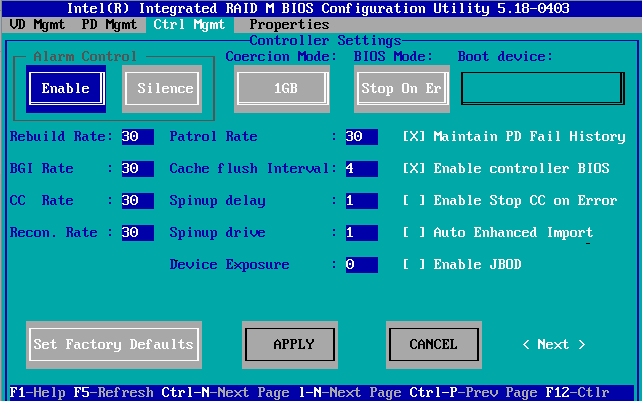The width and height of the screenshot is (642, 401).
Task: Edit the CC Rate value
Action: click(138, 201)
